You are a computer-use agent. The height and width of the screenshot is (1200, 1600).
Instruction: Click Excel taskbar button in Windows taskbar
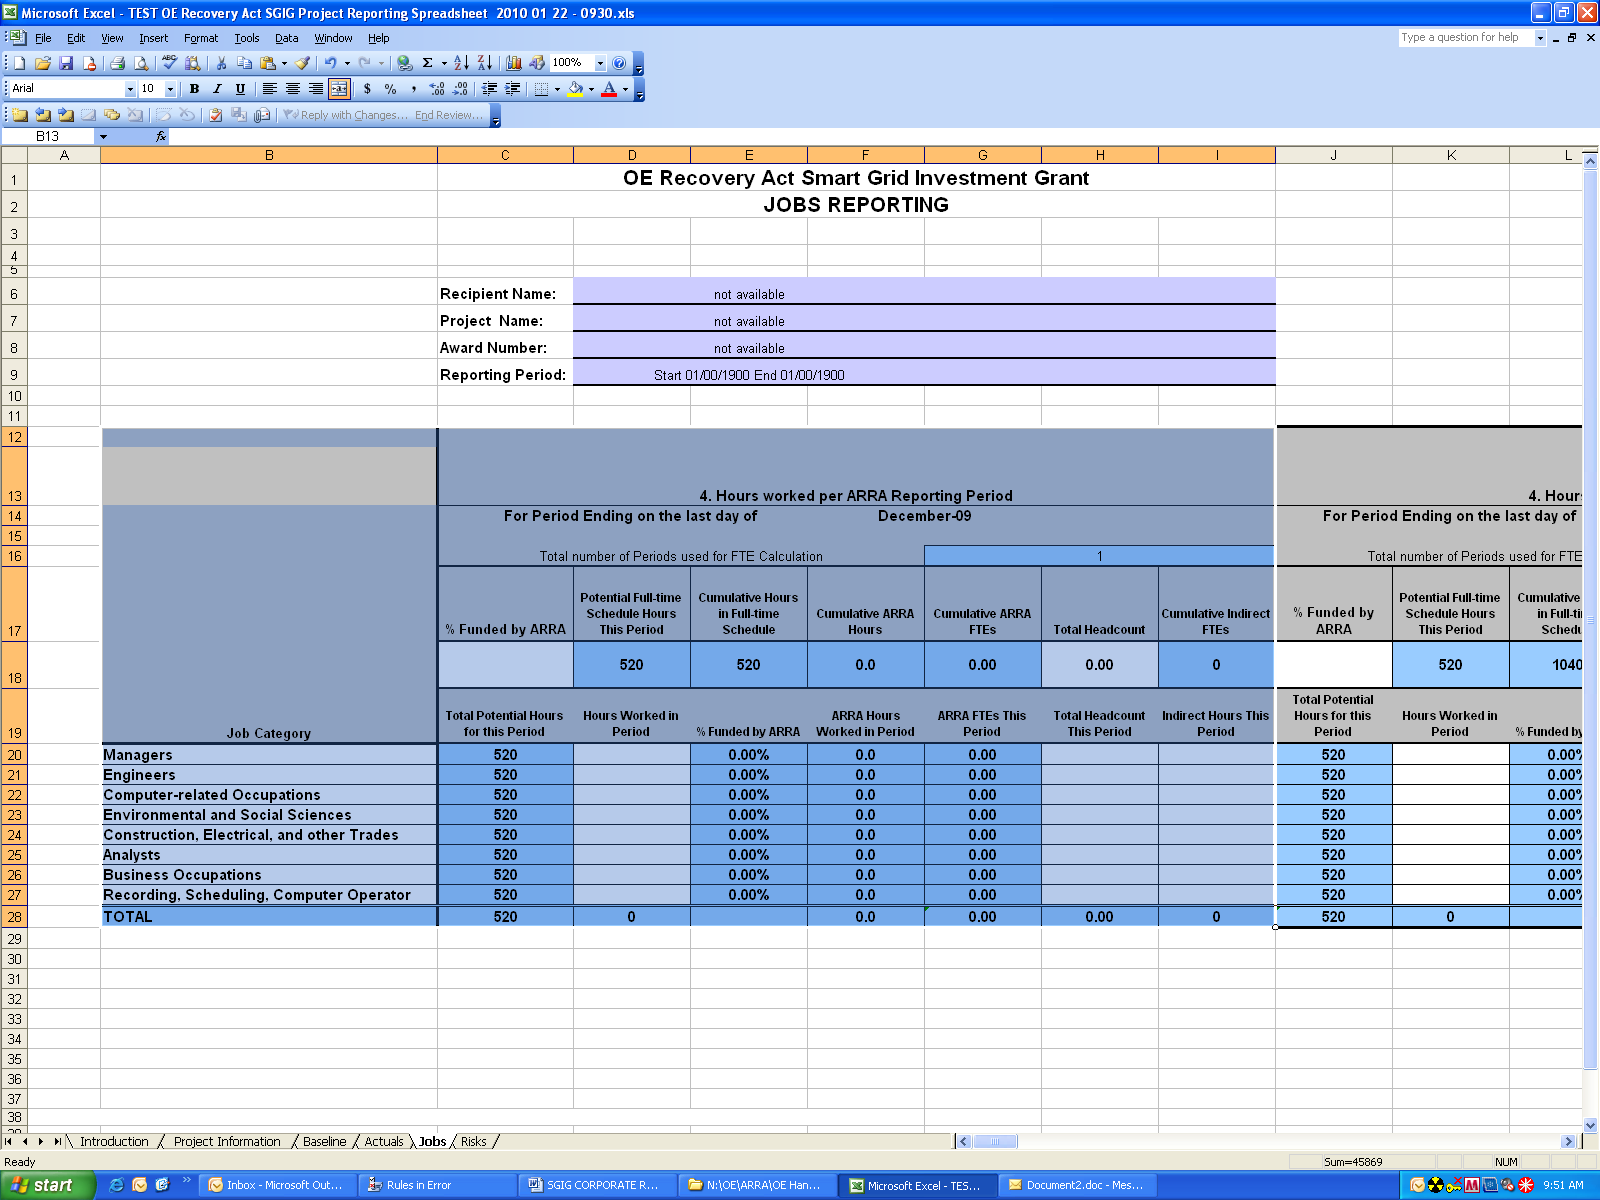[x=915, y=1185]
